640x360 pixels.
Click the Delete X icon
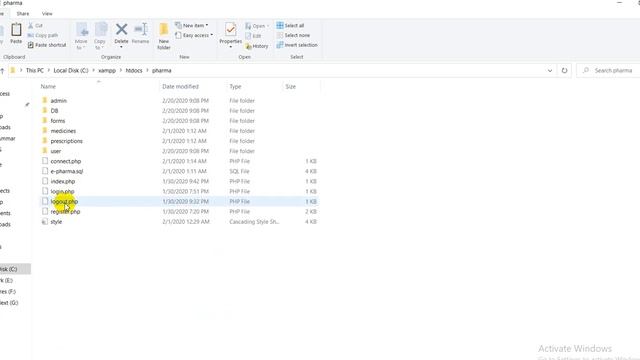[x=121, y=29]
